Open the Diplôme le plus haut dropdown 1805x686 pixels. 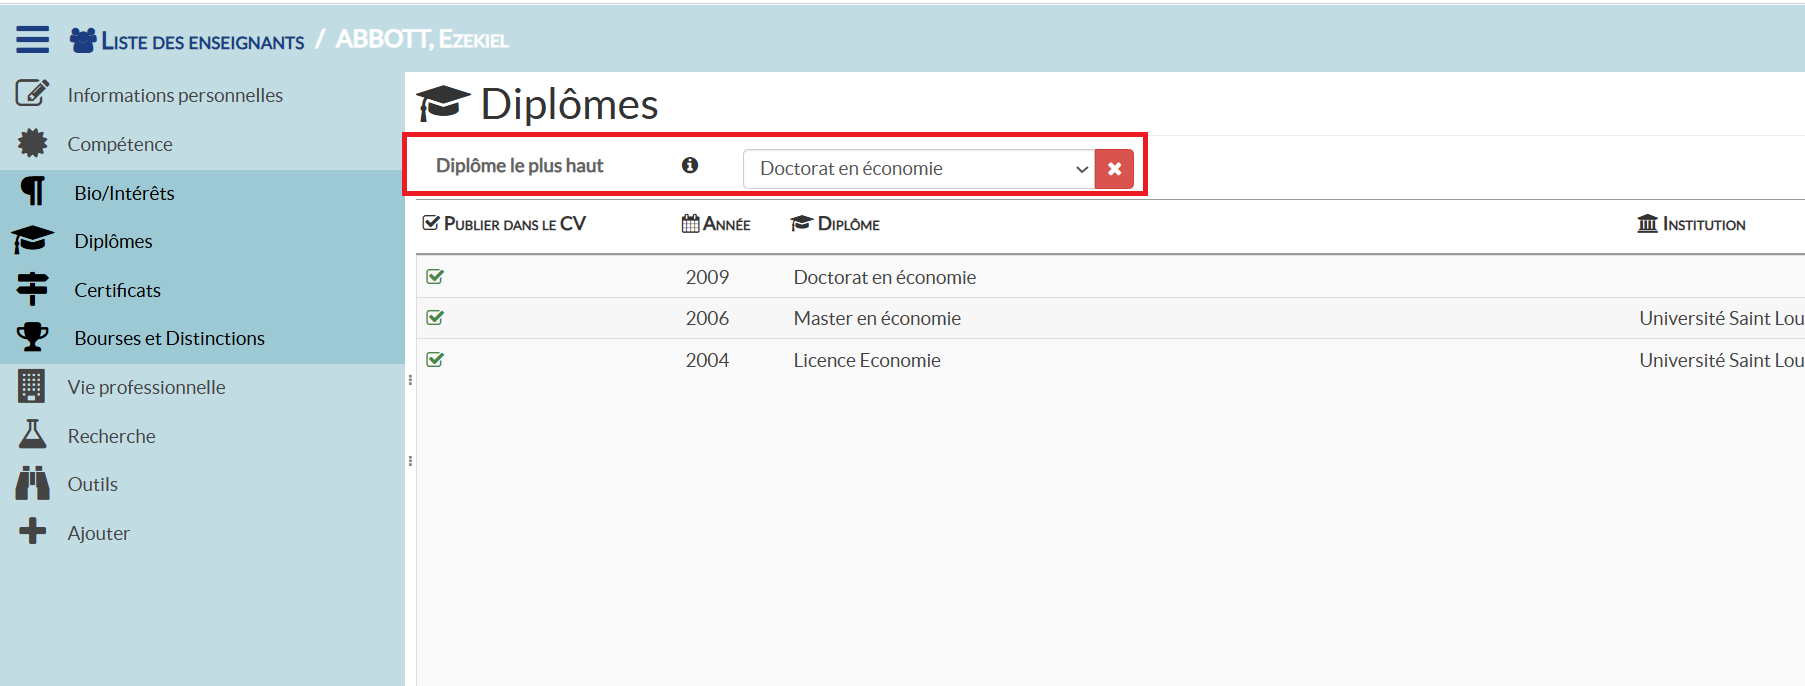[x=918, y=169]
